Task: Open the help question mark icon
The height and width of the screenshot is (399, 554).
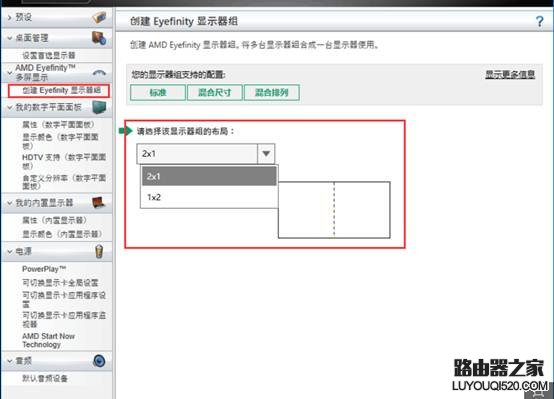Action: coord(540,22)
